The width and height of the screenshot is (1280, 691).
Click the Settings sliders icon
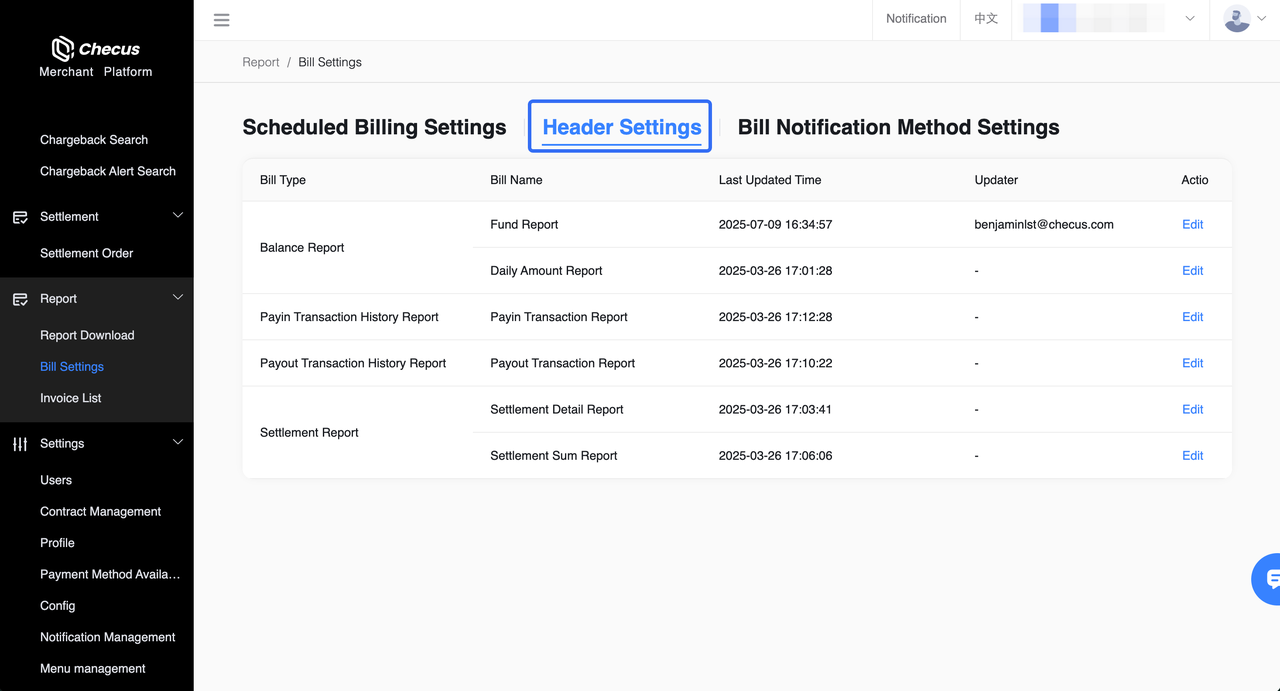20,444
